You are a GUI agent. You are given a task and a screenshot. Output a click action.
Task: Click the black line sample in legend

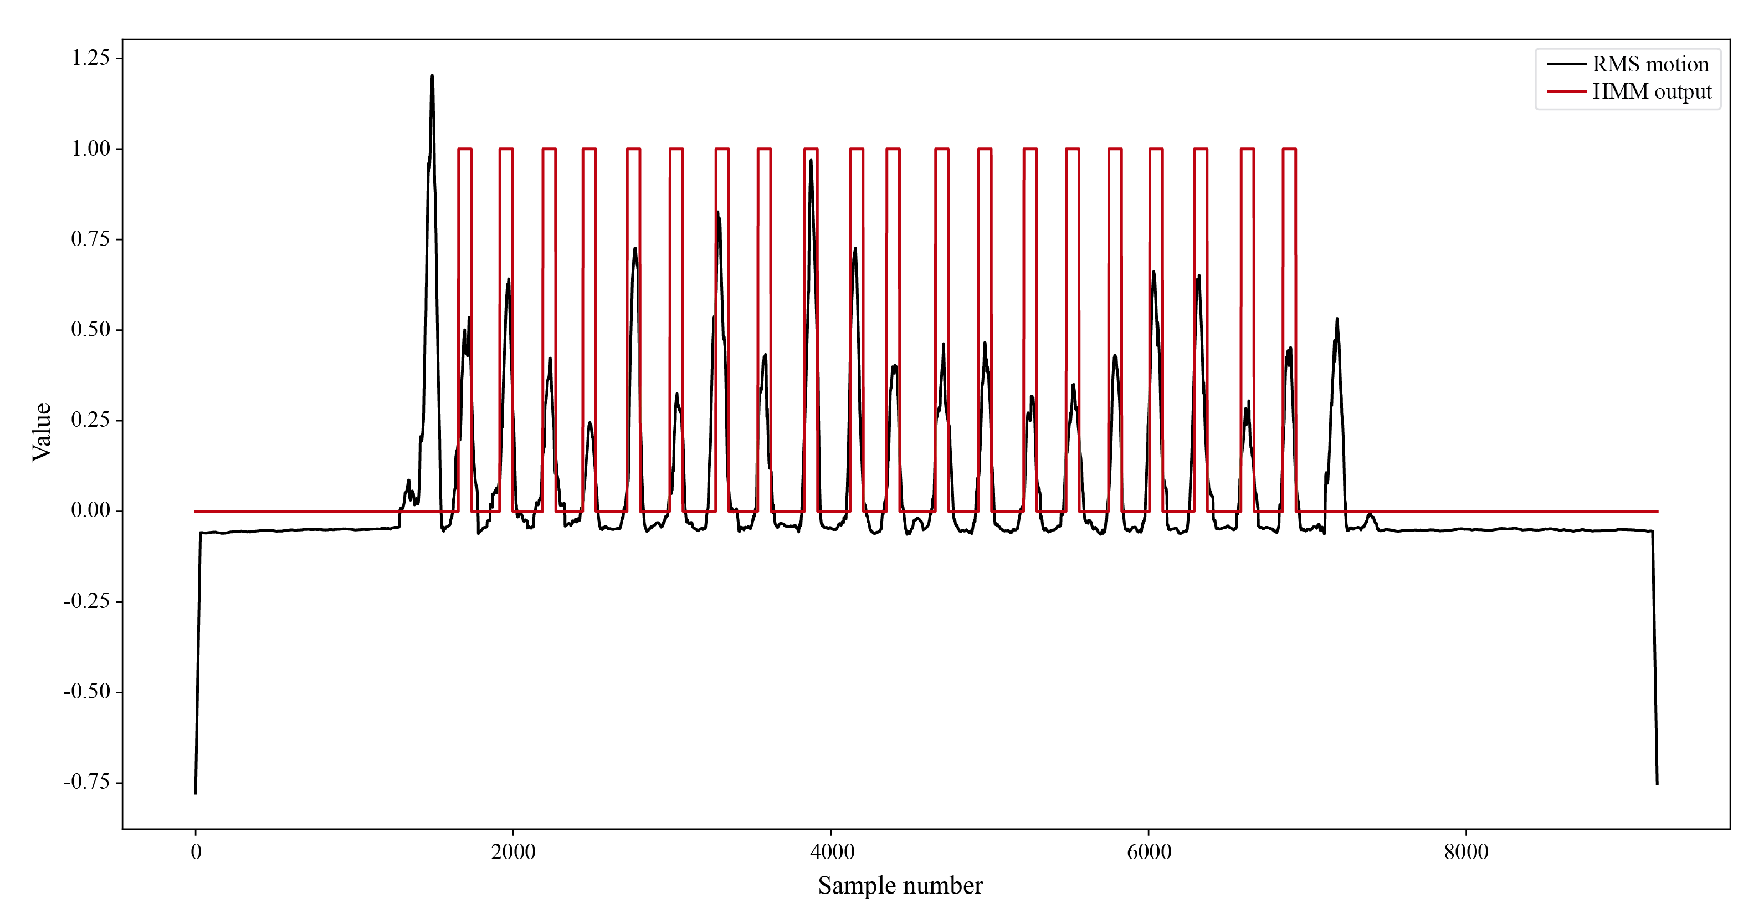click(x=1565, y=64)
